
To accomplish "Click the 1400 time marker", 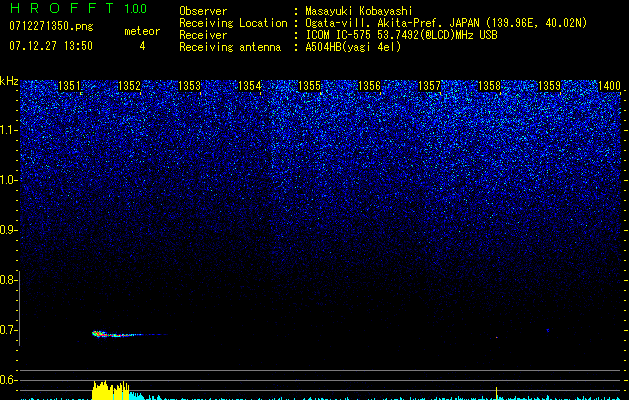I will click(609, 86).
